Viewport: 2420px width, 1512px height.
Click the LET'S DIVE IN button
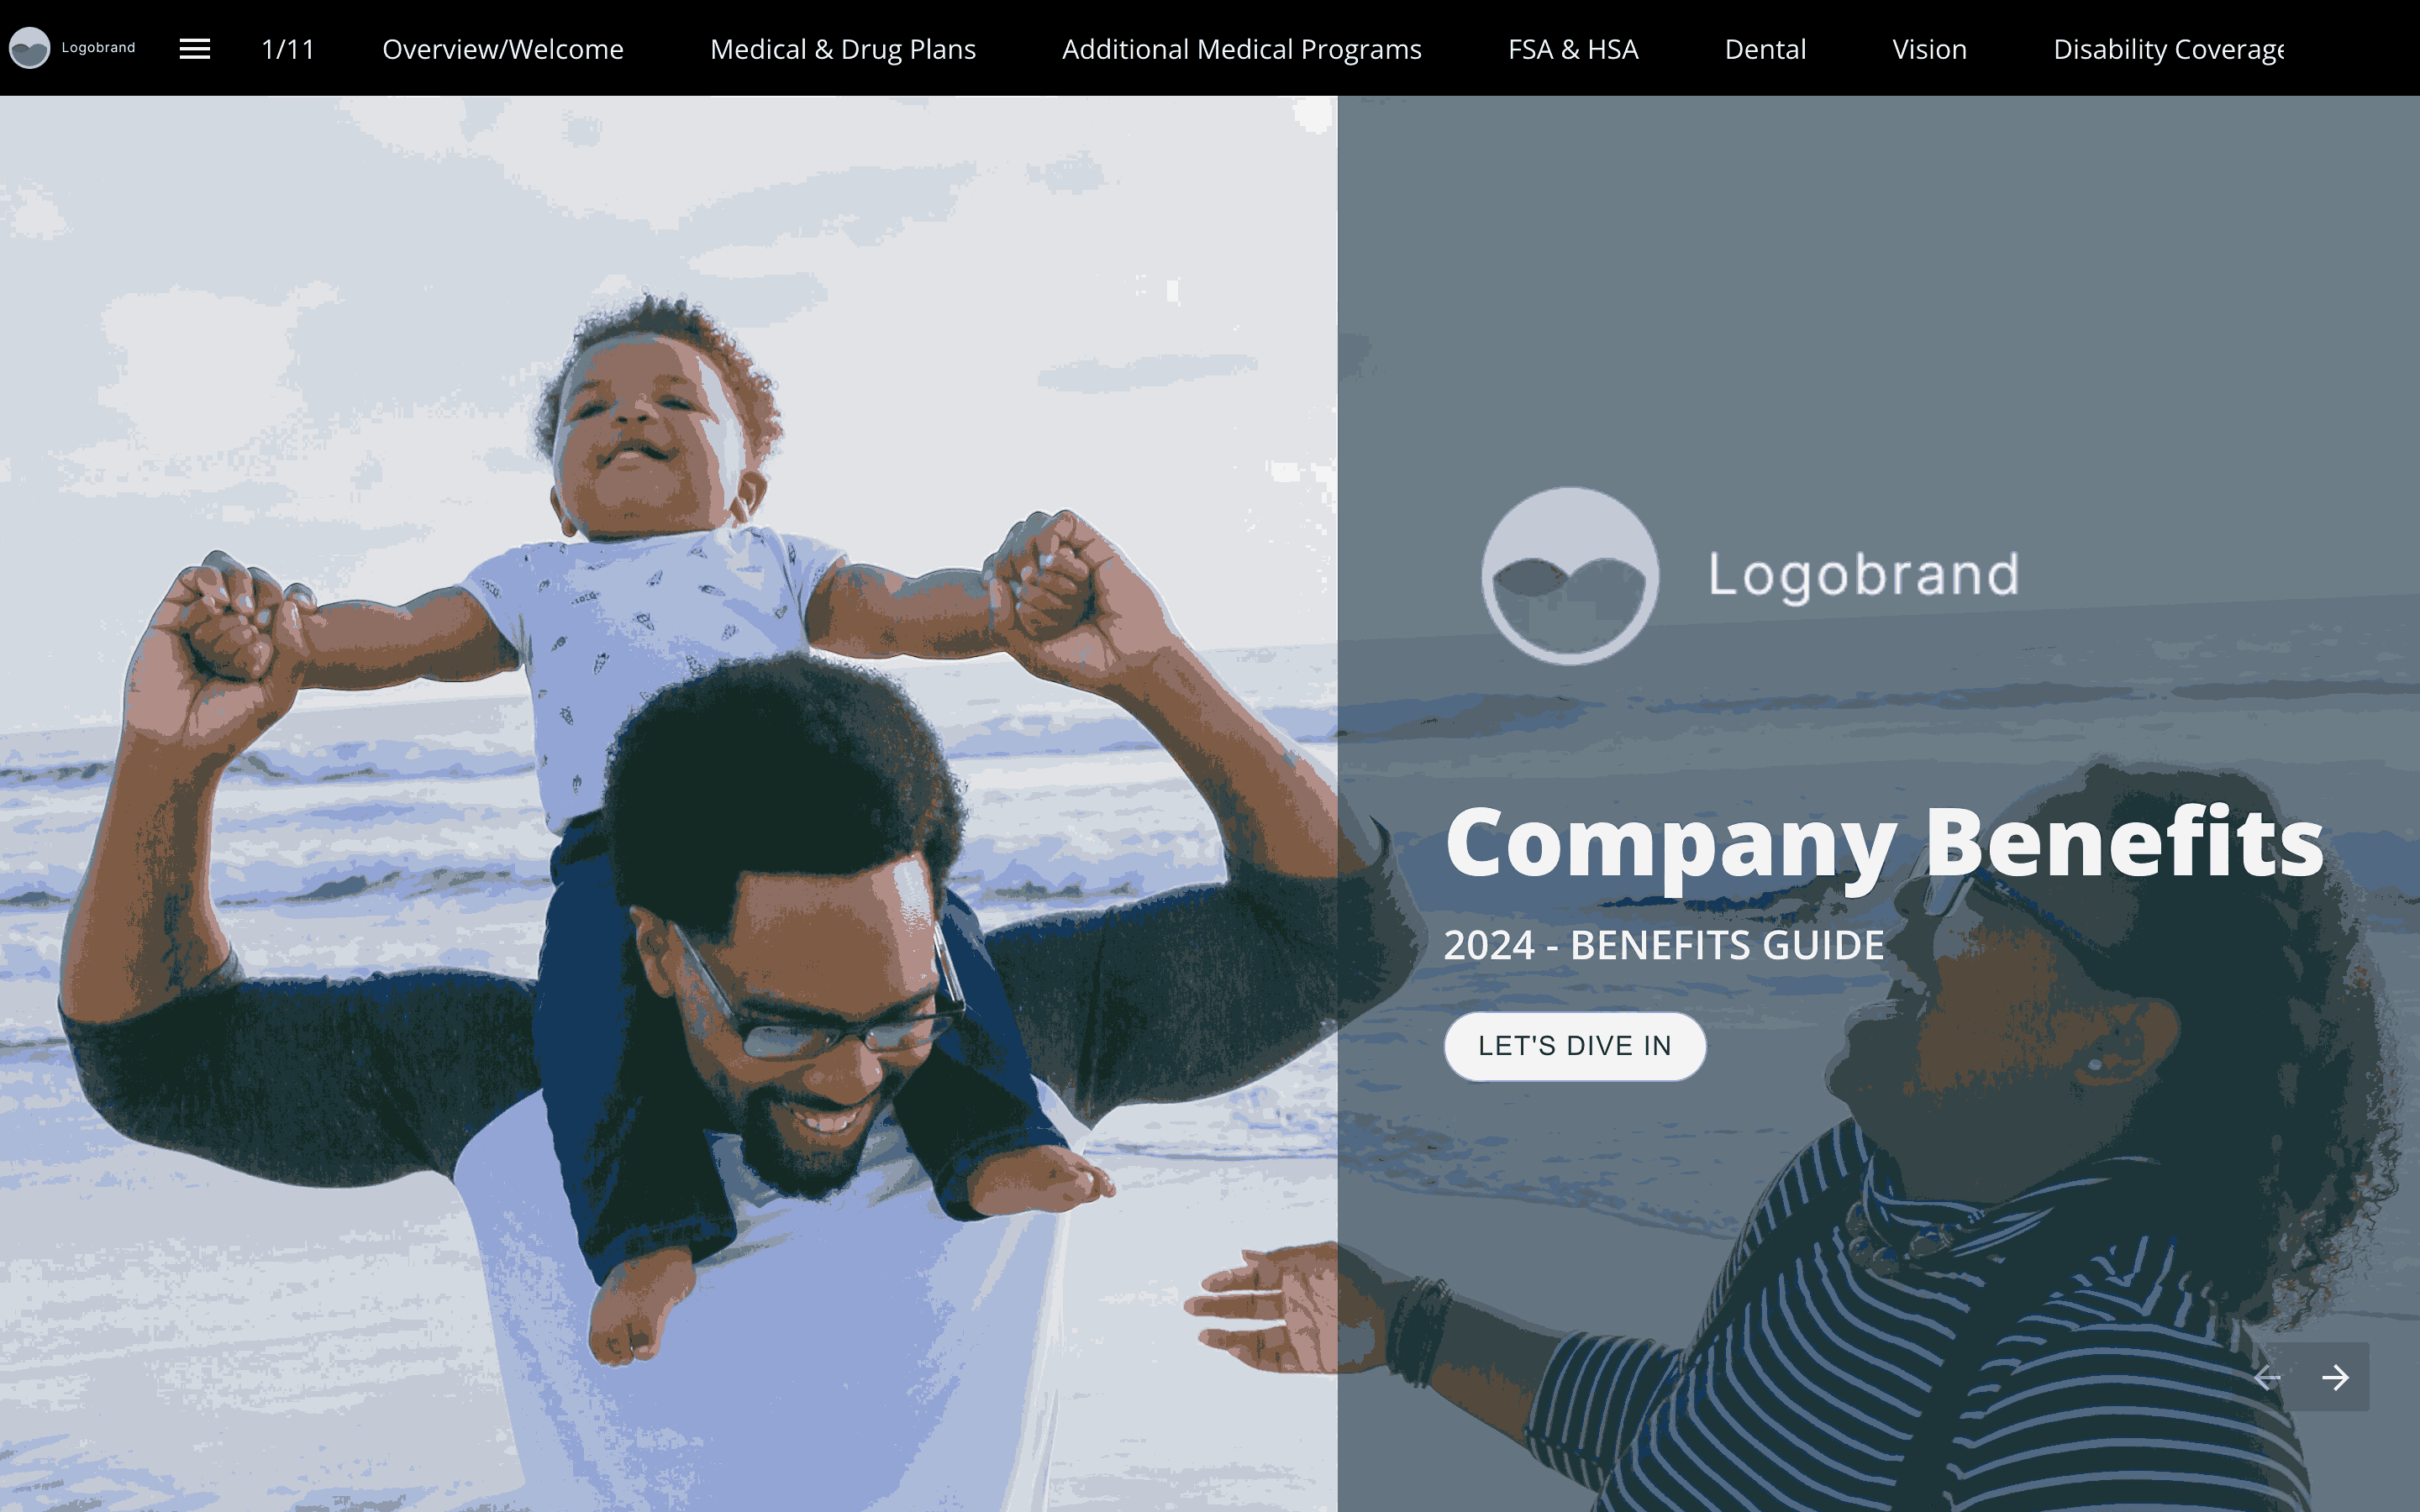point(1575,1046)
